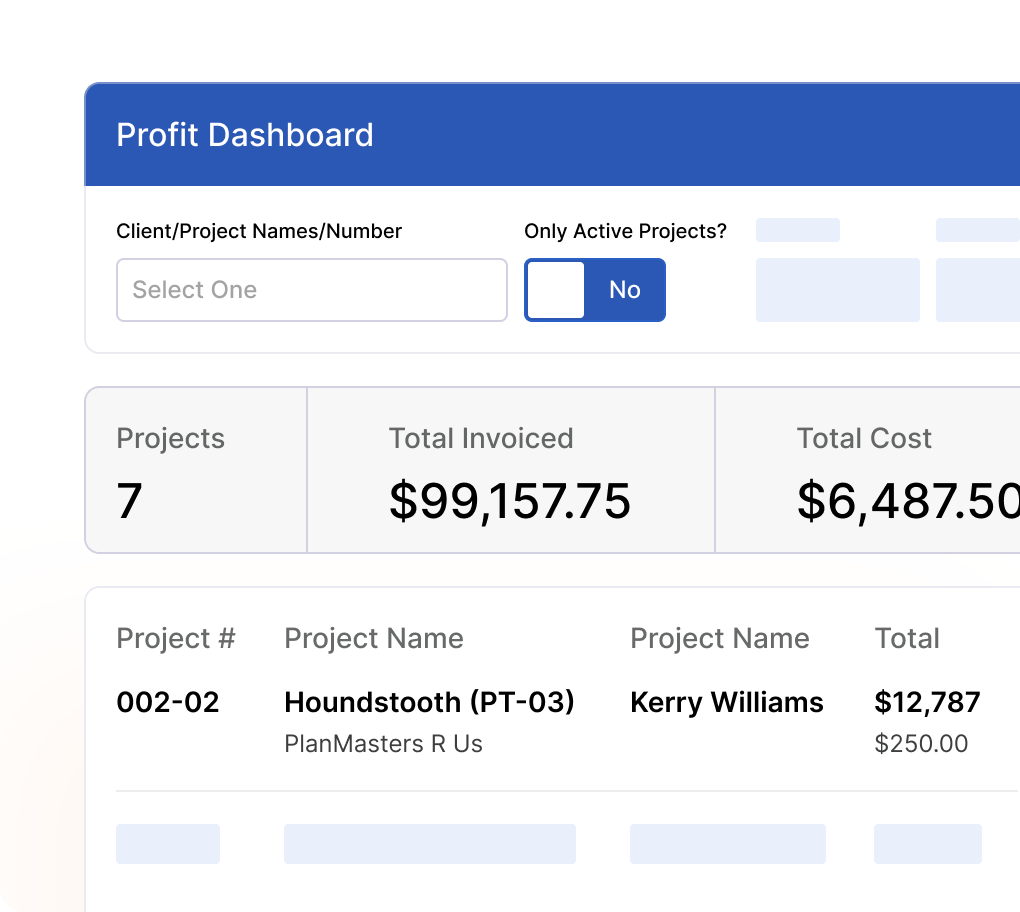Click the Total column header
1020x912 pixels.
(907, 638)
